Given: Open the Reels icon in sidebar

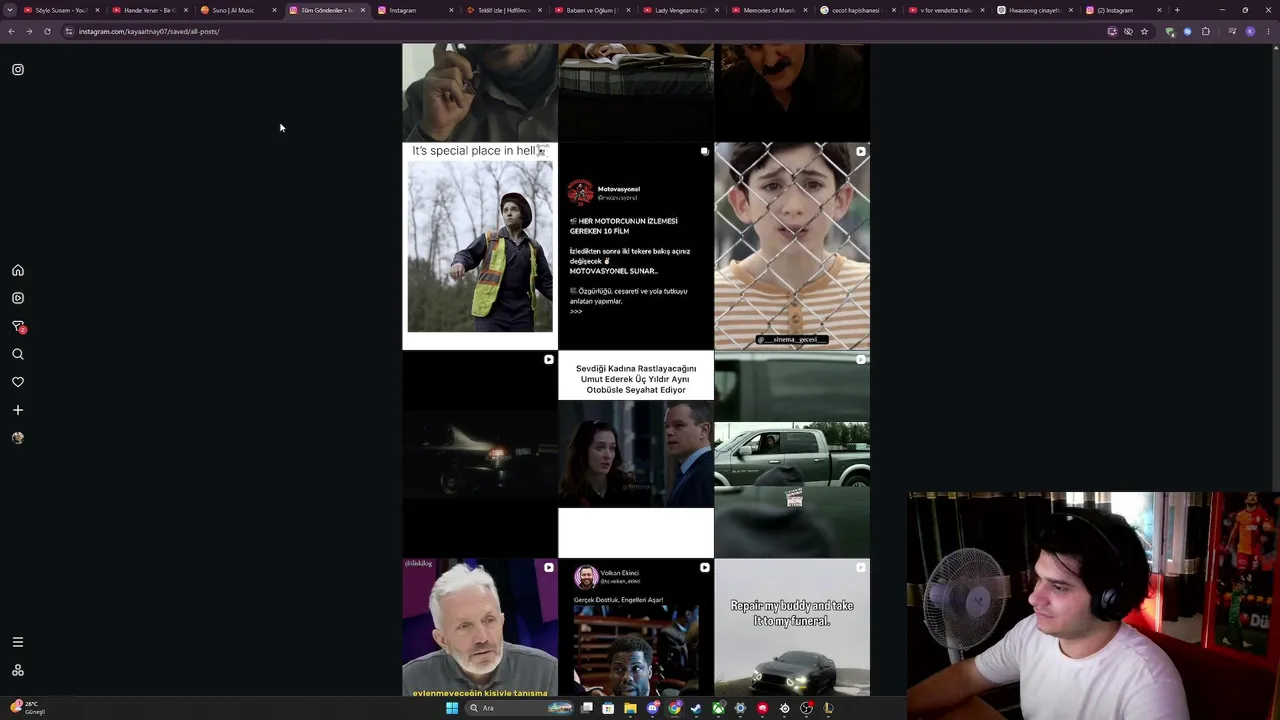Looking at the screenshot, I should click(18, 298).
